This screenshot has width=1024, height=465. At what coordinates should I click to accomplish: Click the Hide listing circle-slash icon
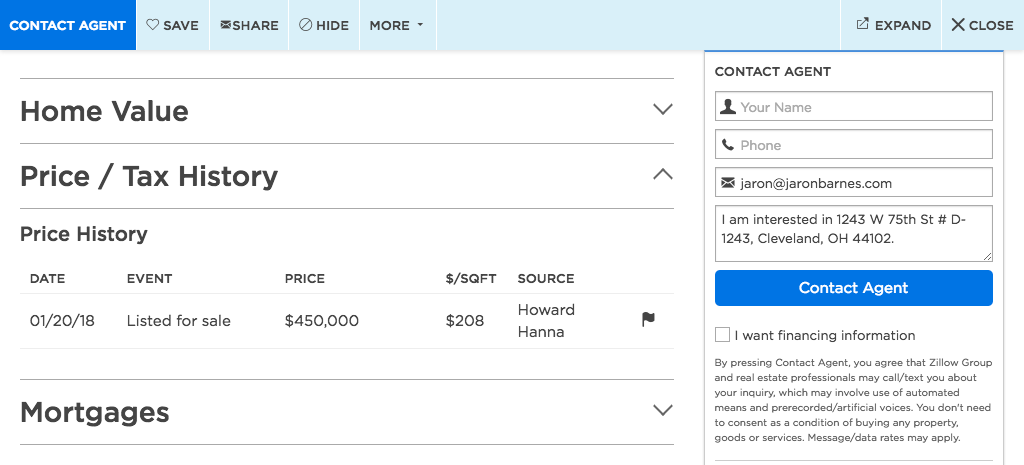(x=305, y=25)
